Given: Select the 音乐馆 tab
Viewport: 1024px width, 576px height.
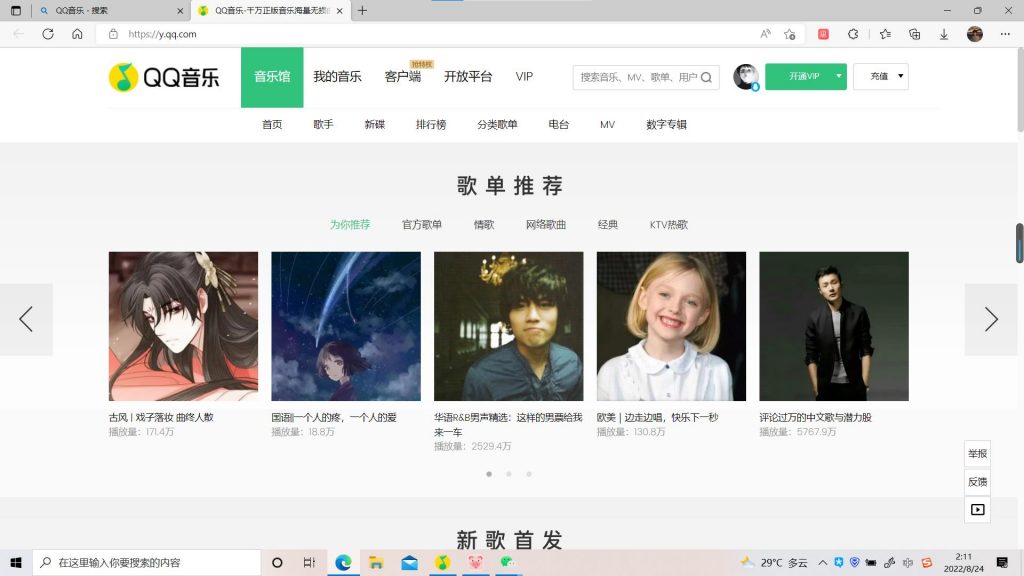Looking at the screenshot, I should click(x=272, y=77).
